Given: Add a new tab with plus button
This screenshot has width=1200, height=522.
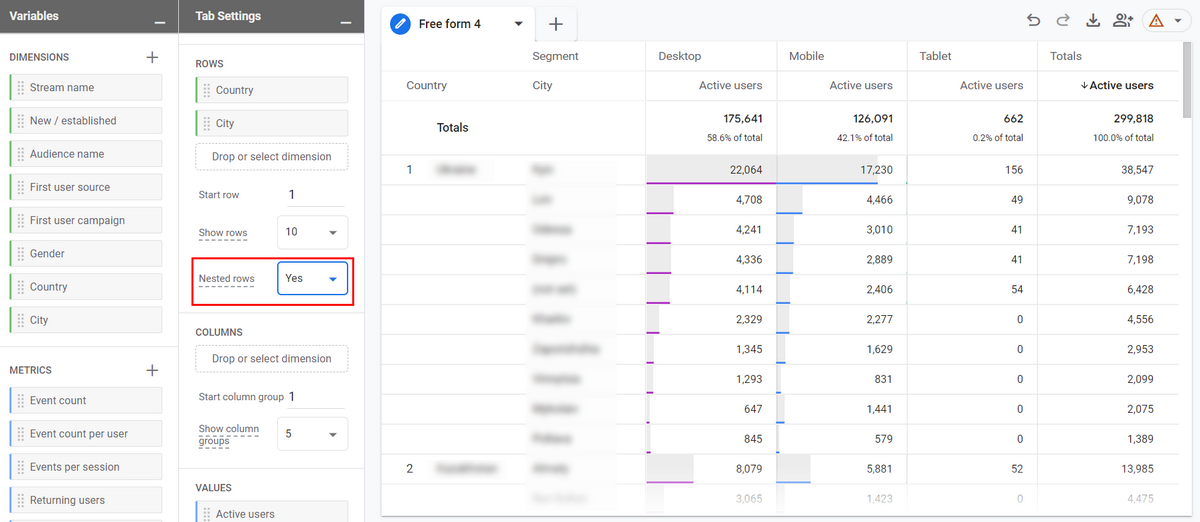Looking at the screenshot, I should [x=556, y=23].
